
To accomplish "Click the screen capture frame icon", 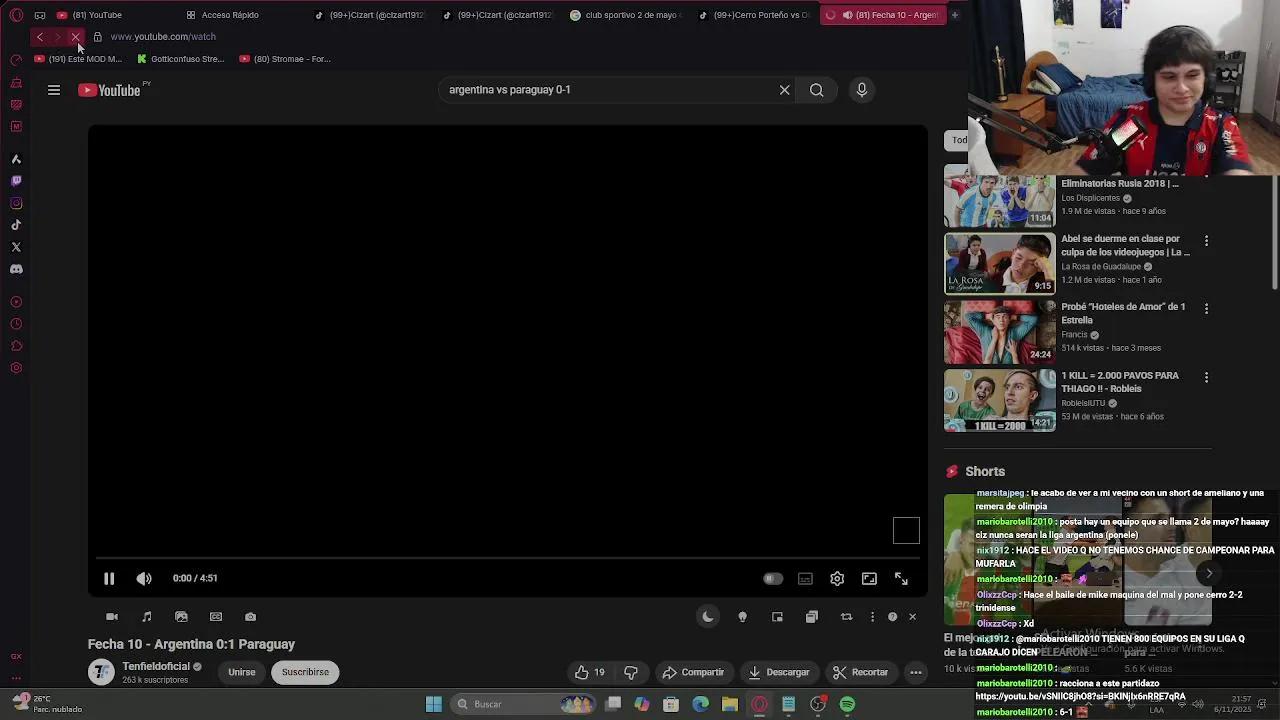I will 216,617.
